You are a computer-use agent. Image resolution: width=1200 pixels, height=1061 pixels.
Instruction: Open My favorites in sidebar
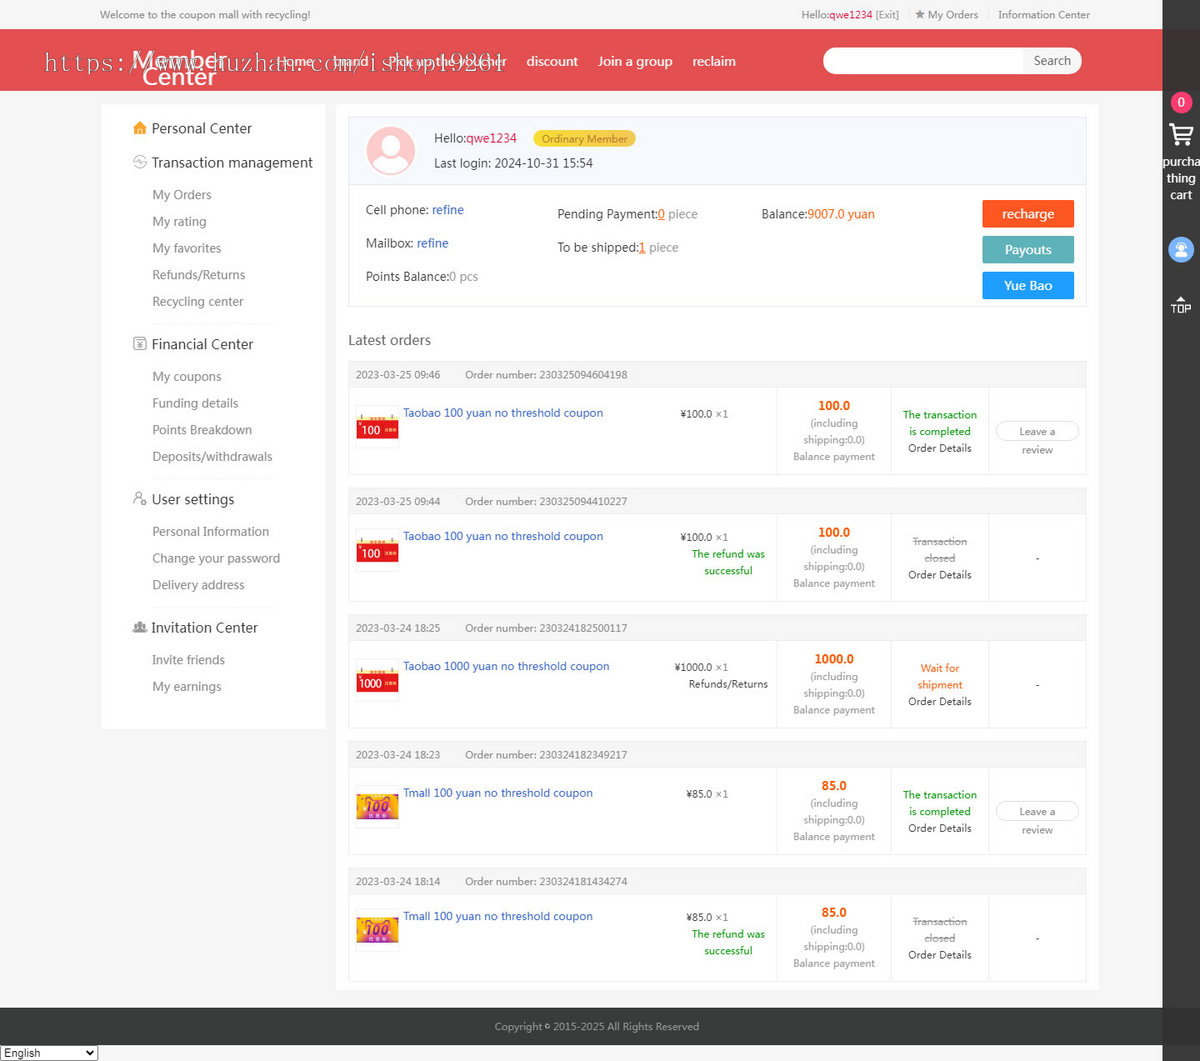click(x=187, y=248)
